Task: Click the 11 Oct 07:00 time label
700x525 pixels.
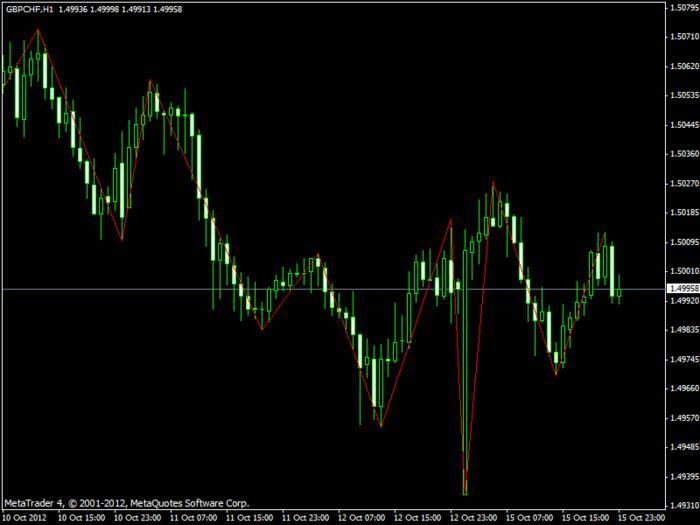Action: [x=193, y=518]
